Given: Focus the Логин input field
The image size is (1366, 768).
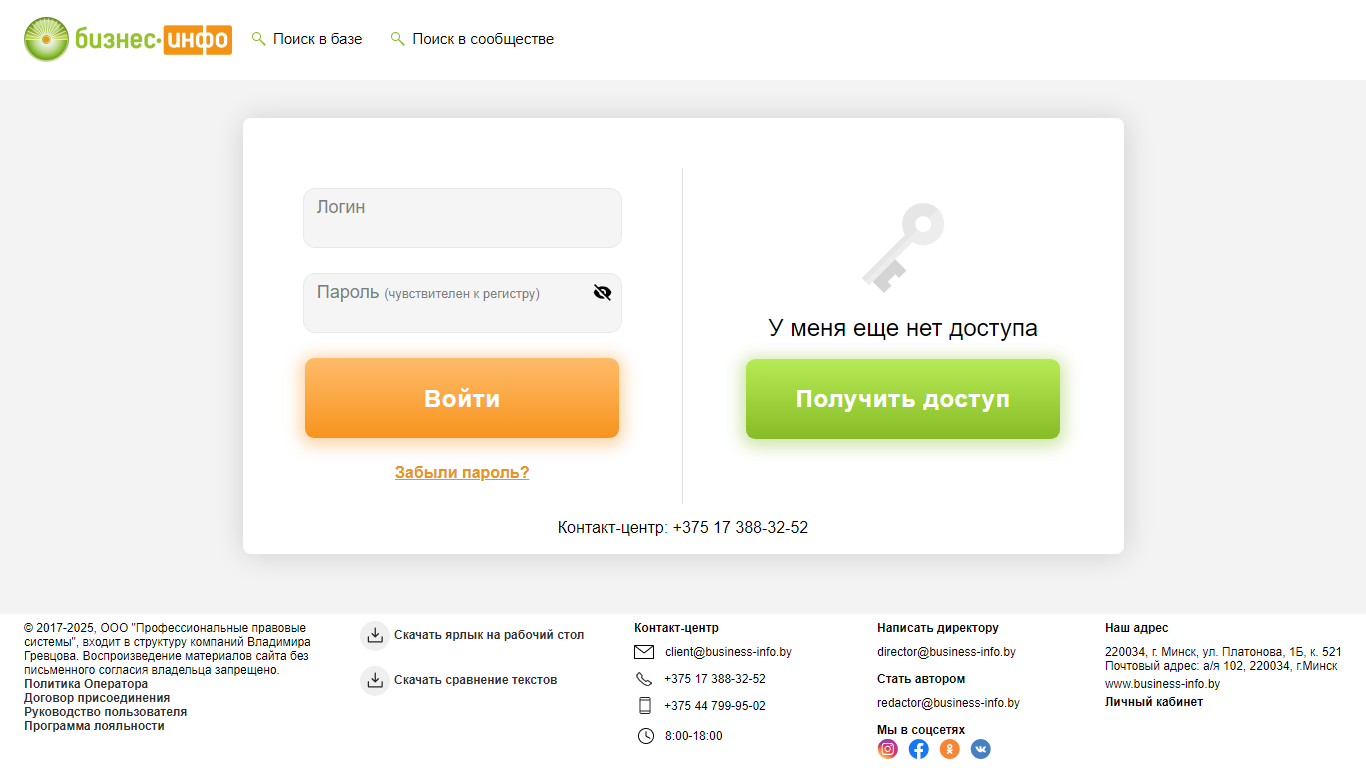Looking at the screenshot, I should (x=462, y=218).
